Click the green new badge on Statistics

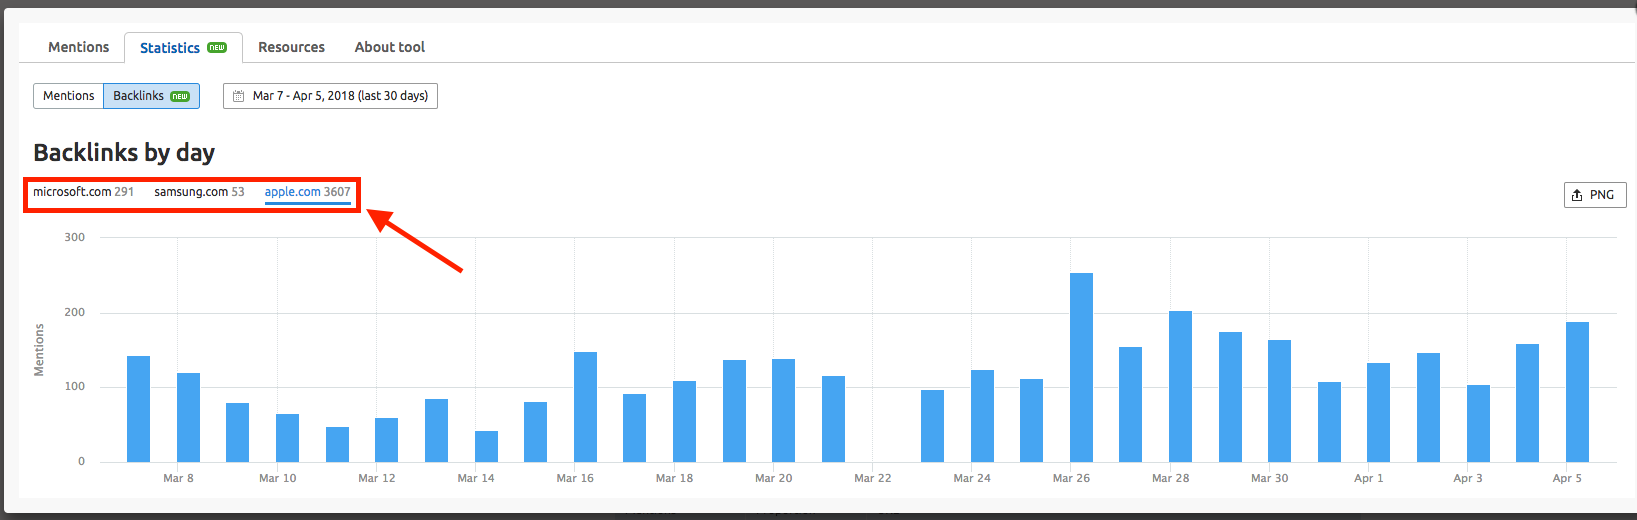[x=217, y=47]
